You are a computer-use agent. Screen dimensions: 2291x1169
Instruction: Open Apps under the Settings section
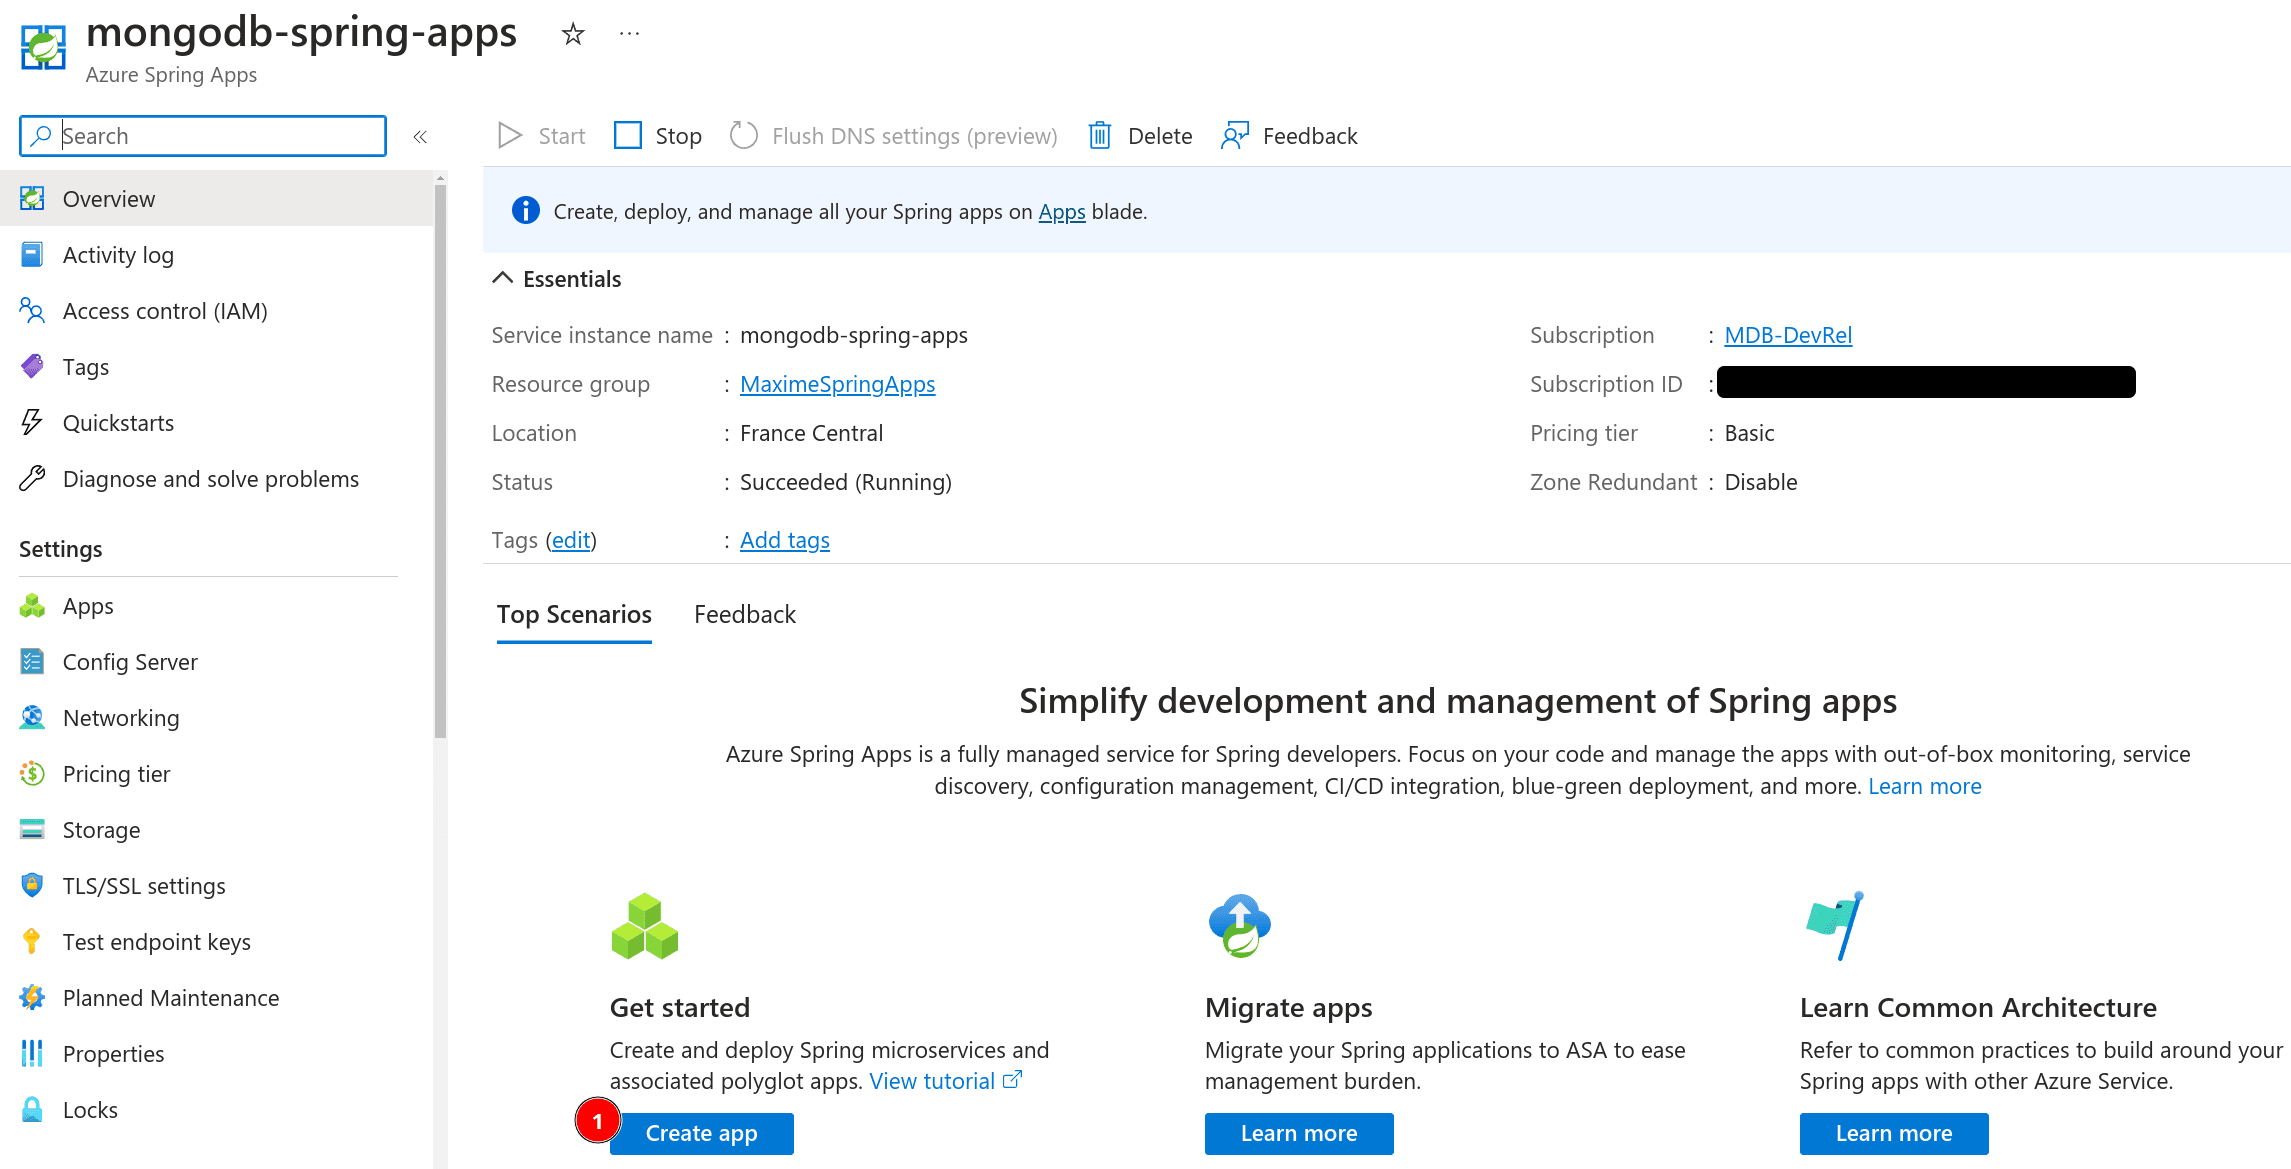[x=88, y=606]
